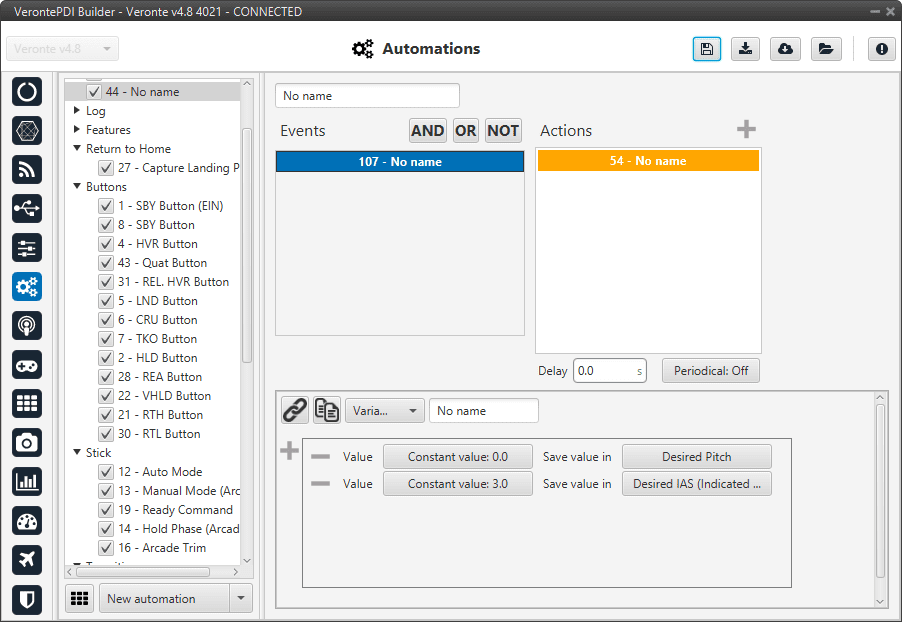
Task: Toggle the 21 - RTH Button checkbox
Action: coord(105,415)
